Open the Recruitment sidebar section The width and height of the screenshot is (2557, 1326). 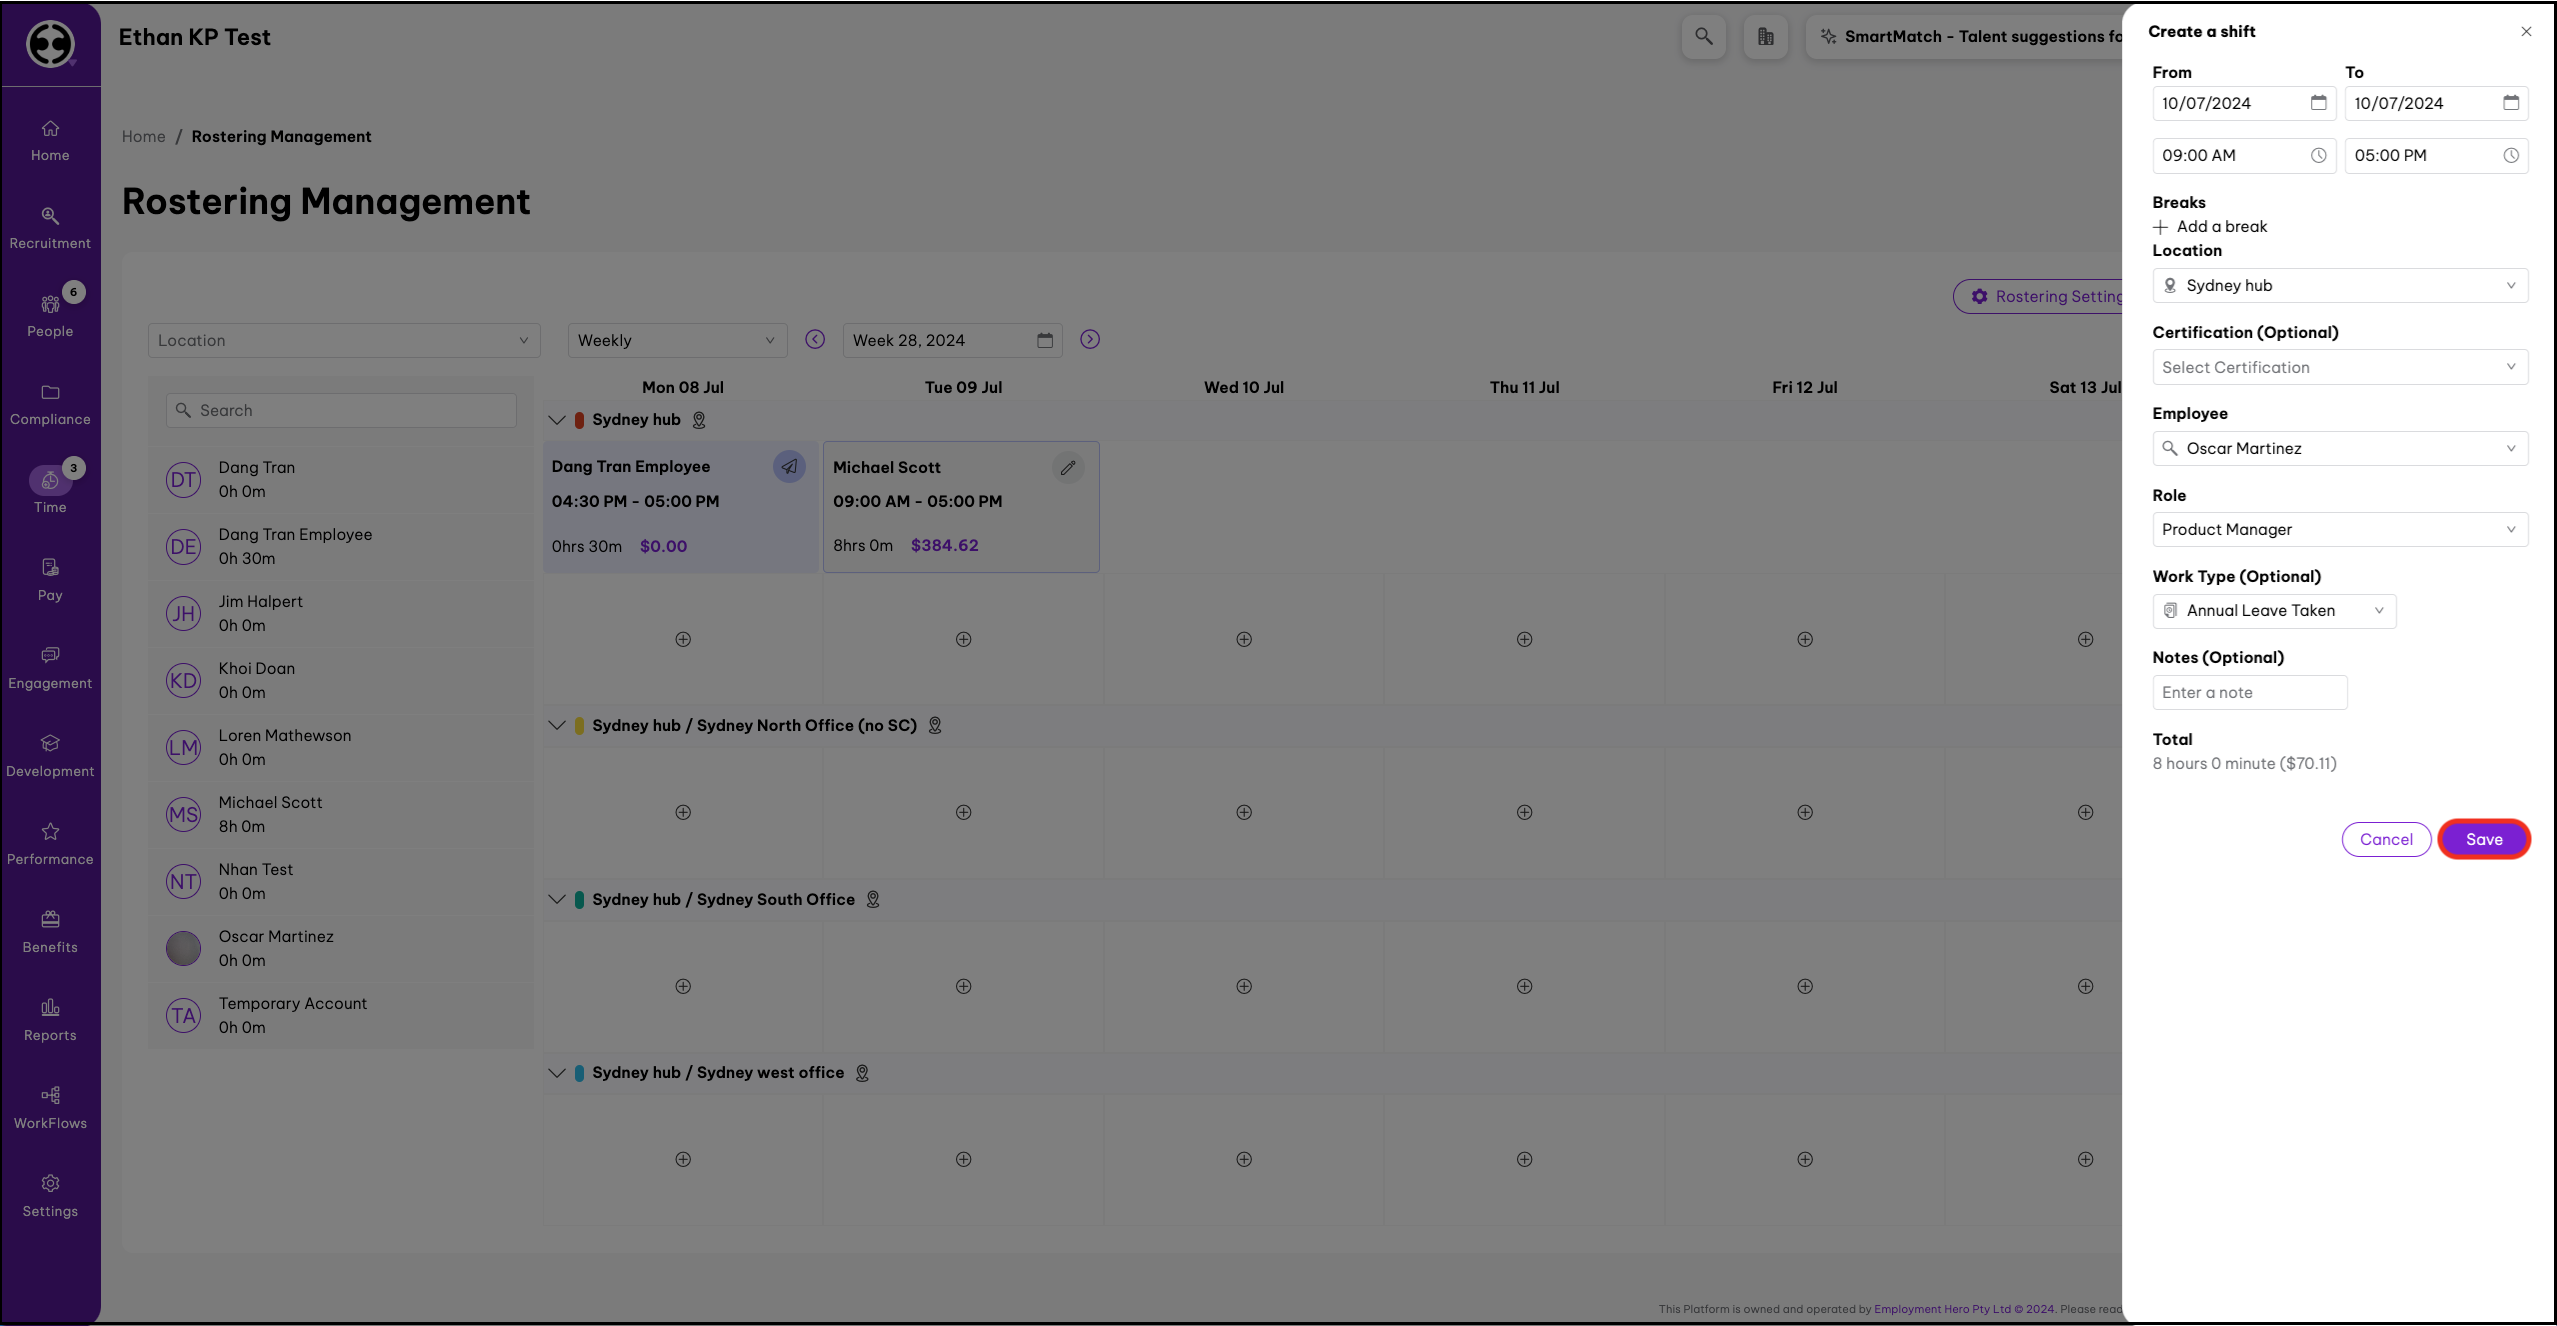click(x=50, y=228)
